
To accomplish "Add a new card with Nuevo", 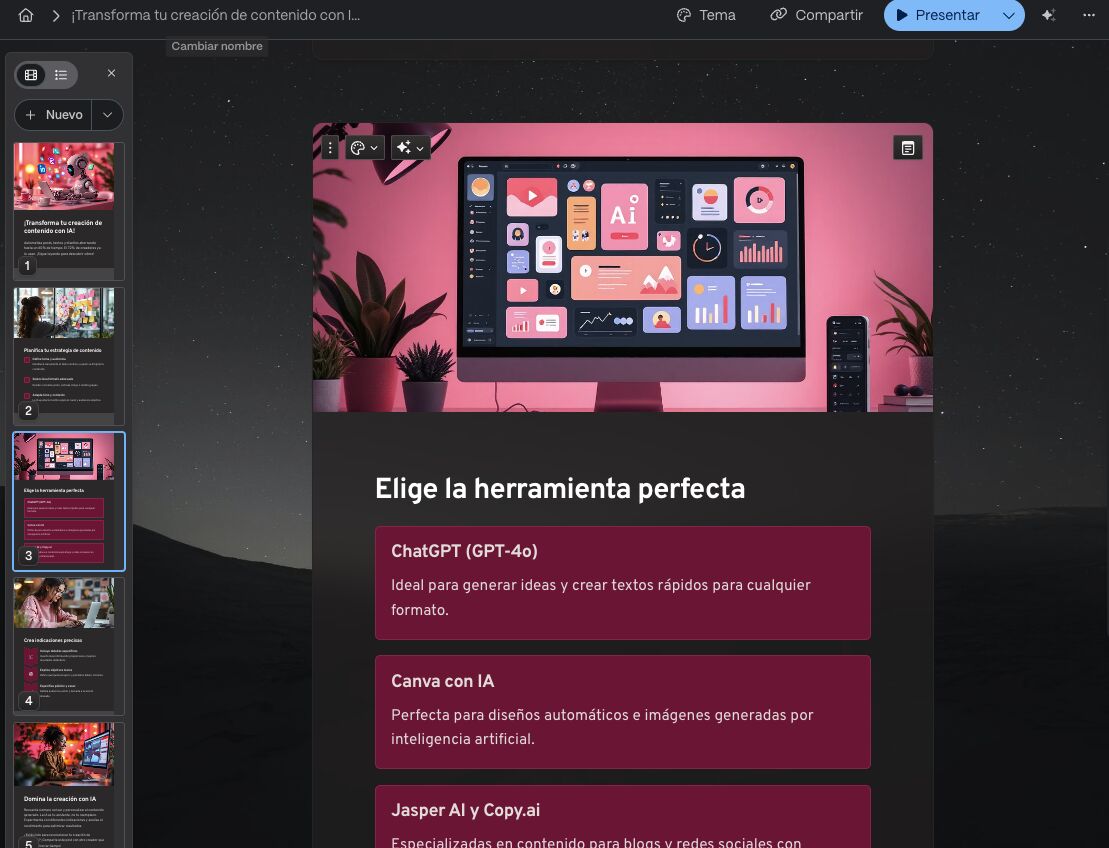I will point(54,115).
